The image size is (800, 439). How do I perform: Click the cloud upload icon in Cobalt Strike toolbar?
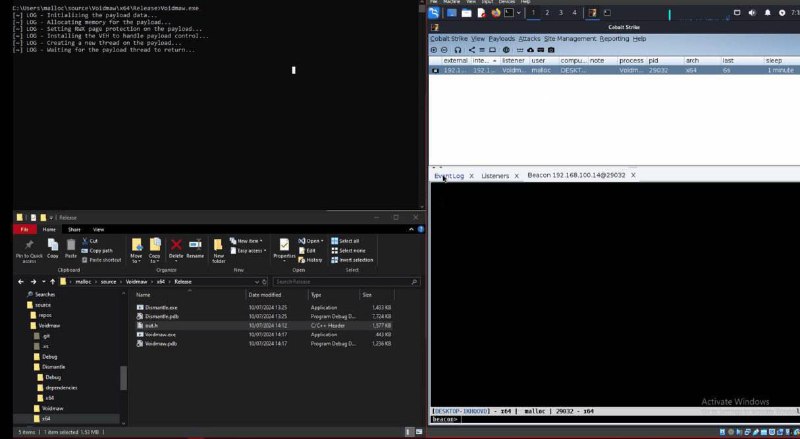point(530,50)
